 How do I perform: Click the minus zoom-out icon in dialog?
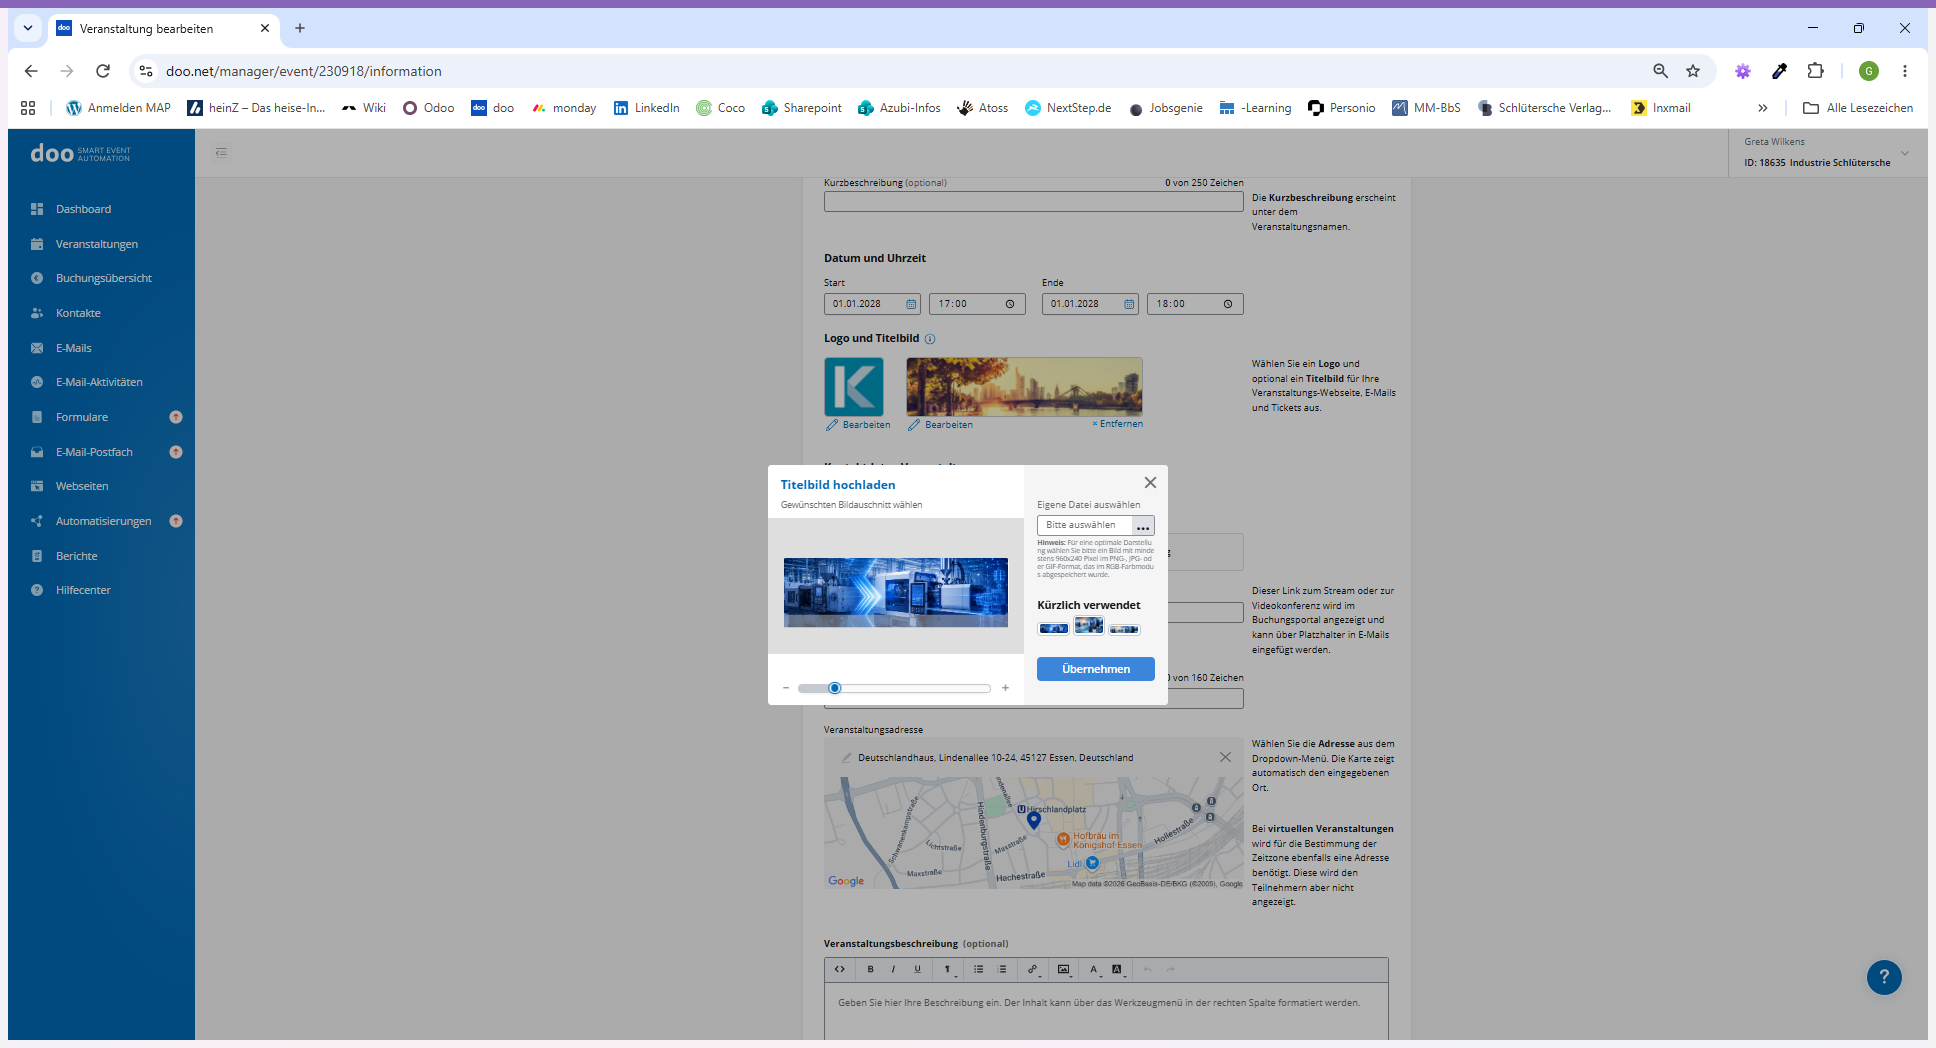click(x=786, y=688)
